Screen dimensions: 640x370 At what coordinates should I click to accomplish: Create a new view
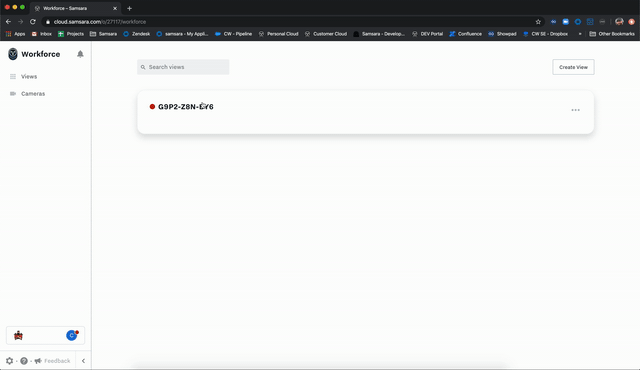[573, 67]
